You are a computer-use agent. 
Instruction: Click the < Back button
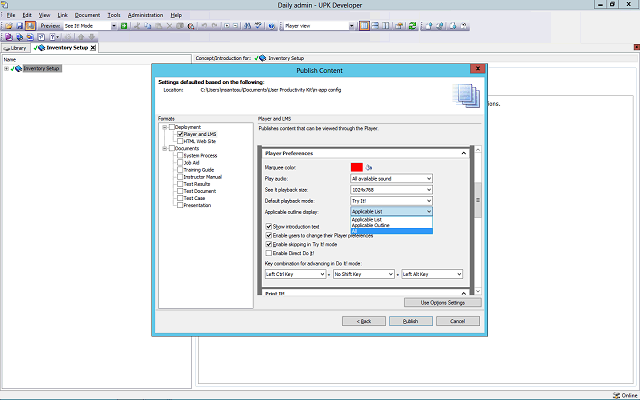coord(364,321)
